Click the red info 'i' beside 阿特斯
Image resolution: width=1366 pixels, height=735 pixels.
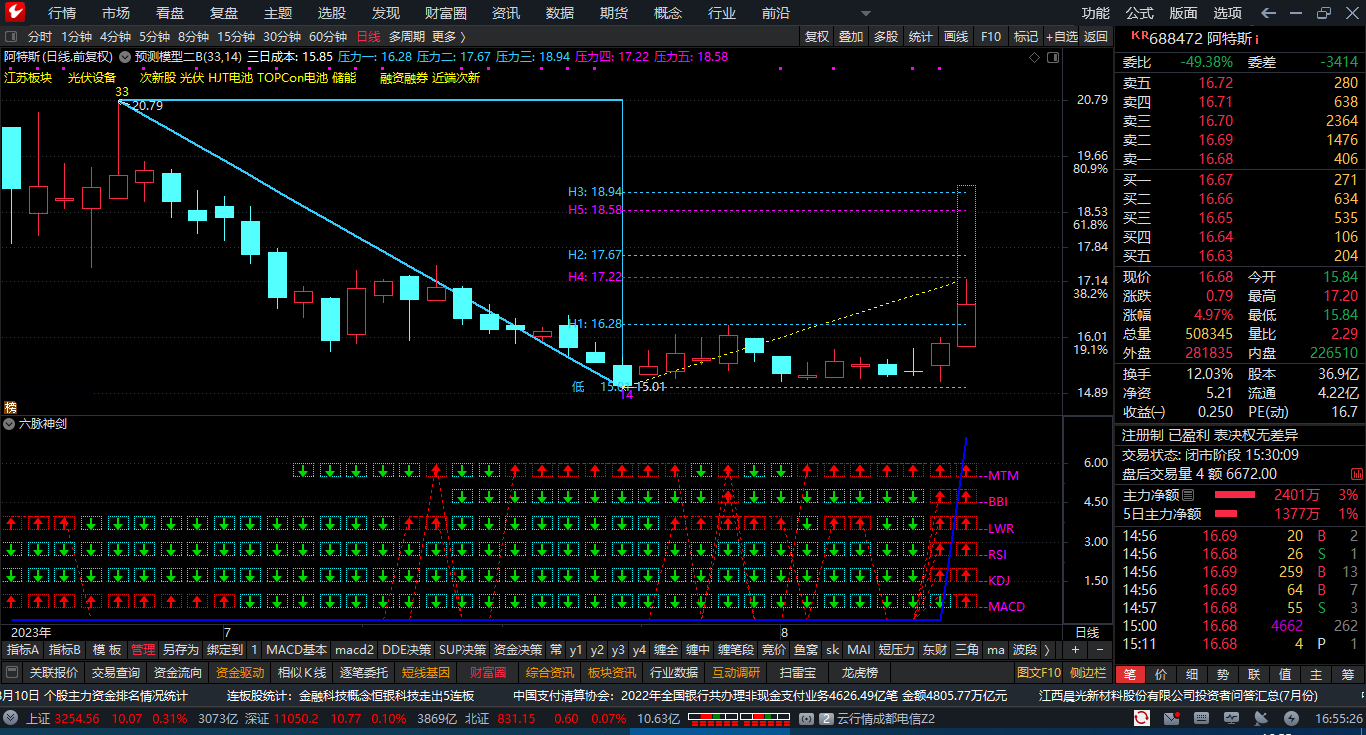click(x=1257, y=38)
